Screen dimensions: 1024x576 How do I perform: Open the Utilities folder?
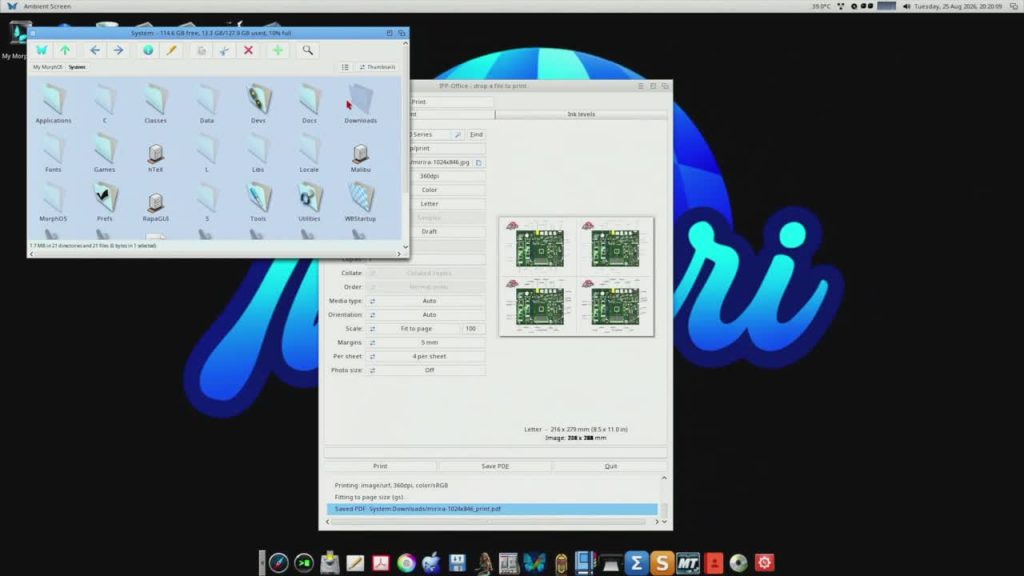310,202
